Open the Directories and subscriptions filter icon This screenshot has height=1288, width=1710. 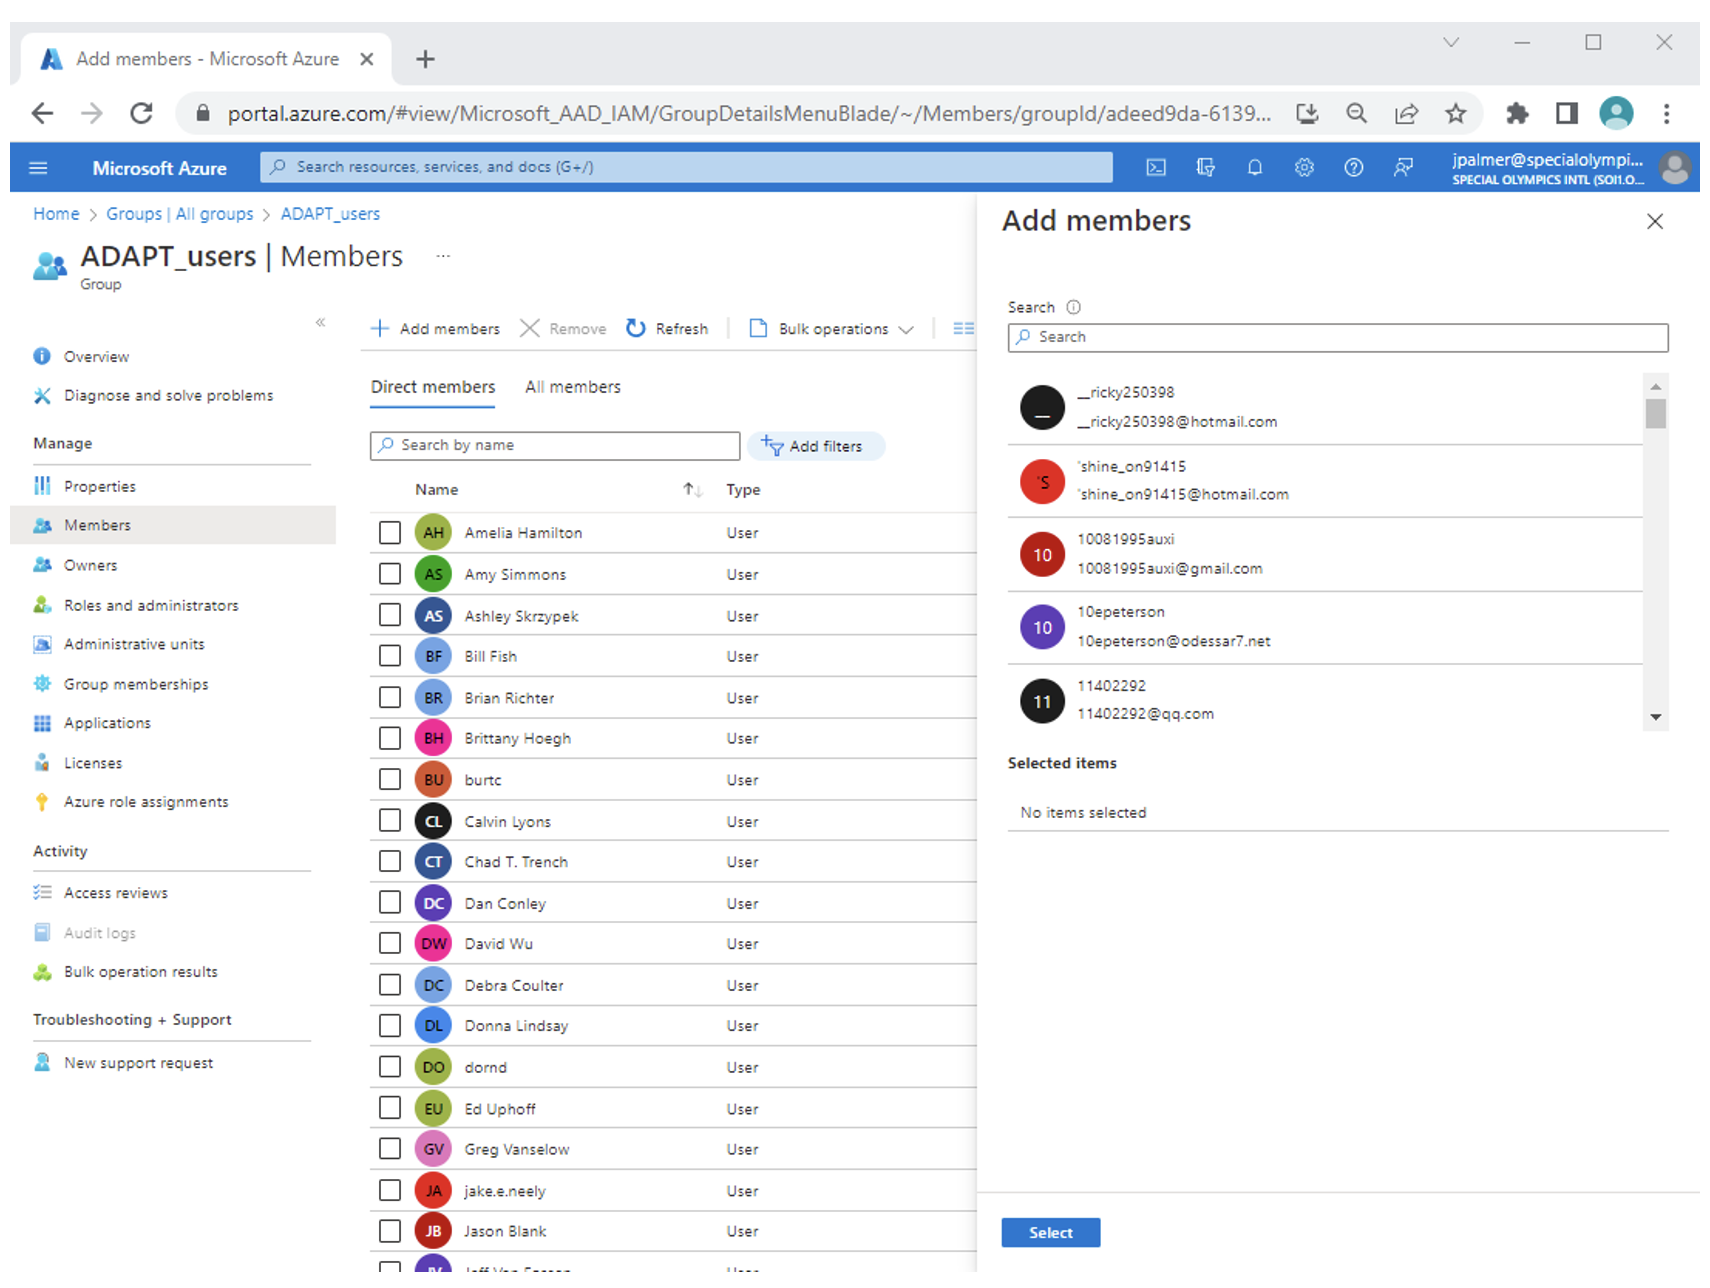1205,168
